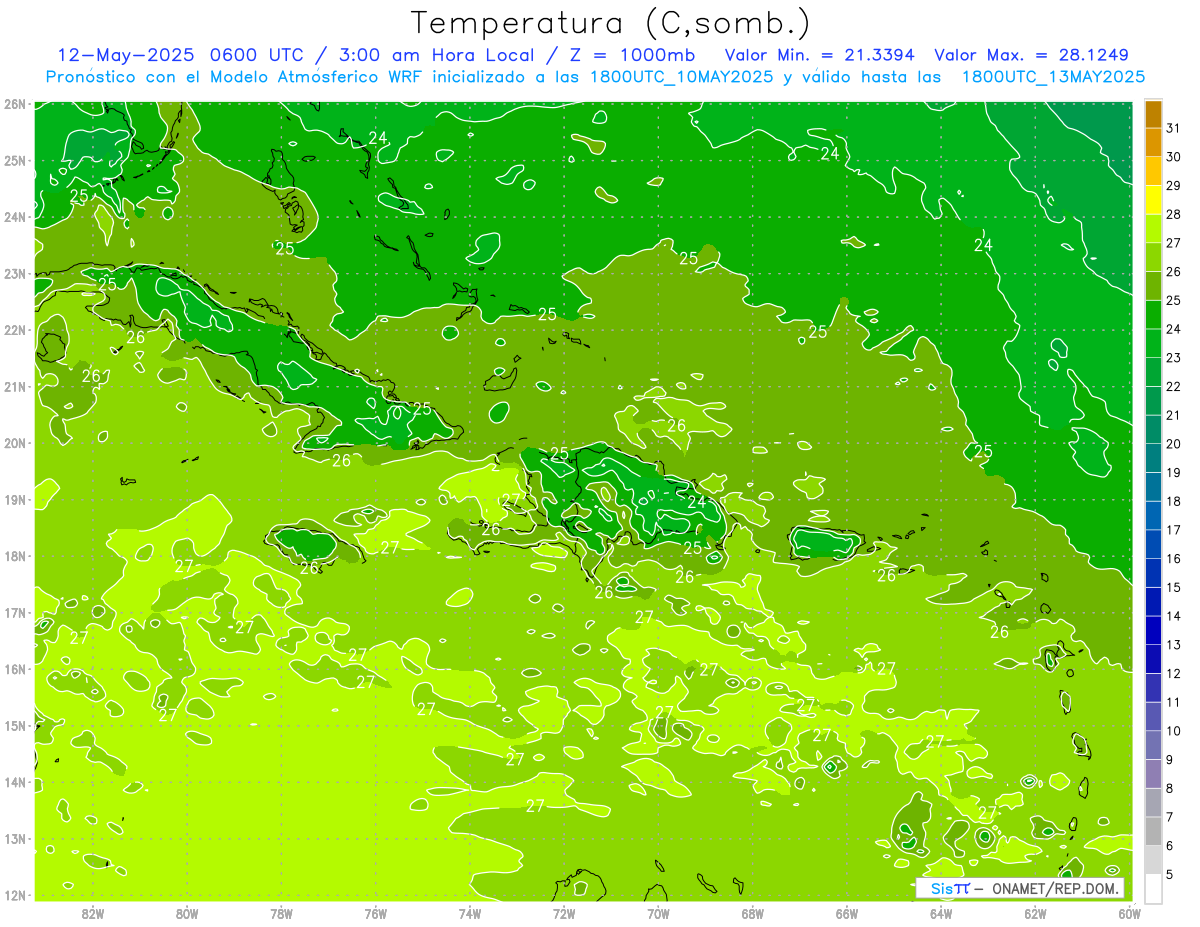The height and width of the screenshot is (927, 1200).
Task: Click the 22N latitude axis label
Action: coord(15,330)
